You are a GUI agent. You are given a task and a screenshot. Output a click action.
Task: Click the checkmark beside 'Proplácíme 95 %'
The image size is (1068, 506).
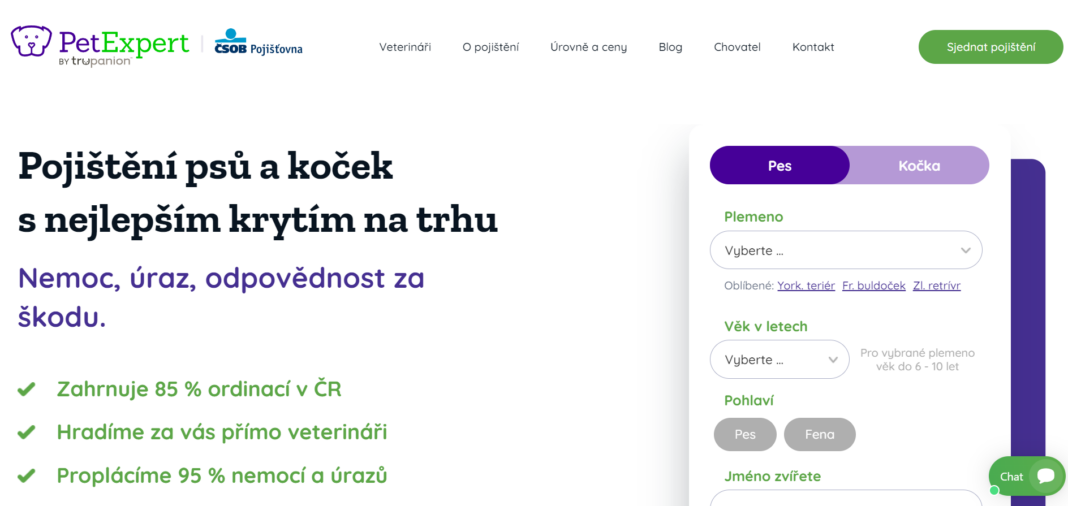pos(27,475)
